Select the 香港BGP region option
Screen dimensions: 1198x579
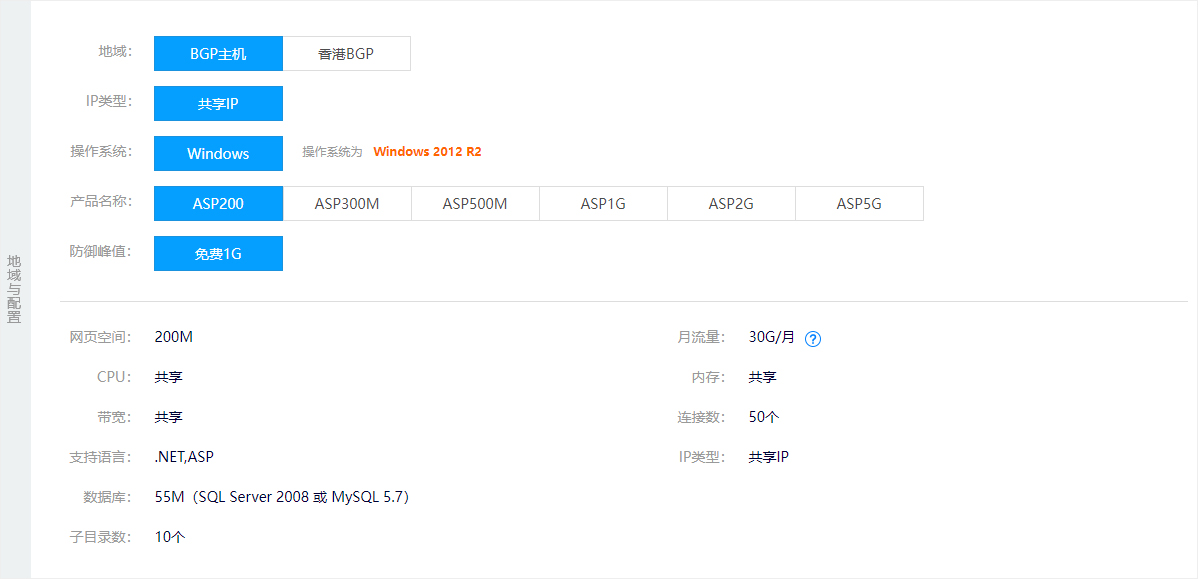tap(347, 53)
